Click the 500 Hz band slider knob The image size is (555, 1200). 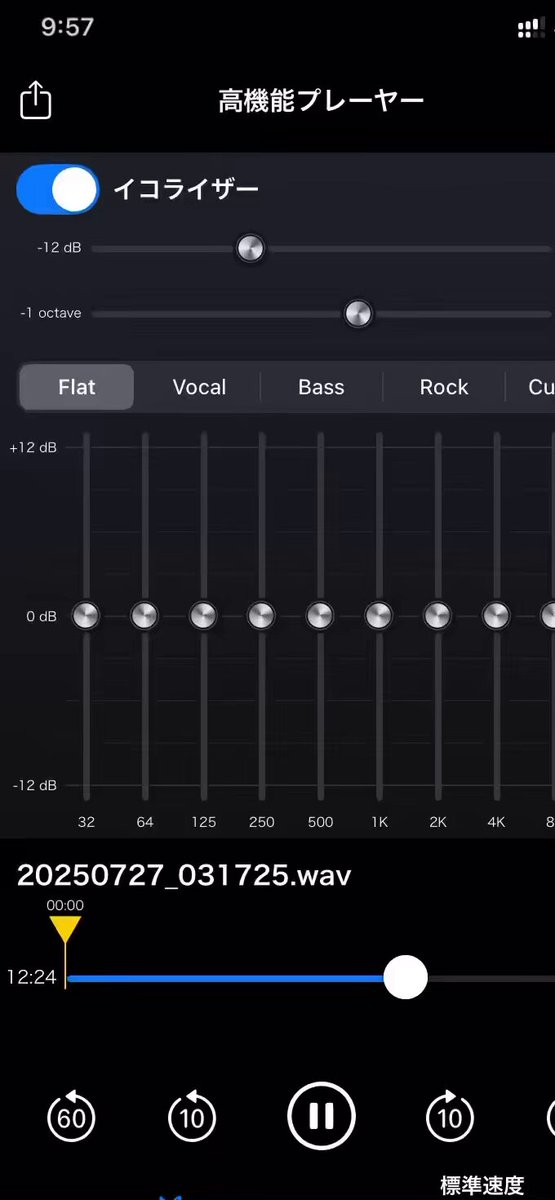tap(320, 615)
